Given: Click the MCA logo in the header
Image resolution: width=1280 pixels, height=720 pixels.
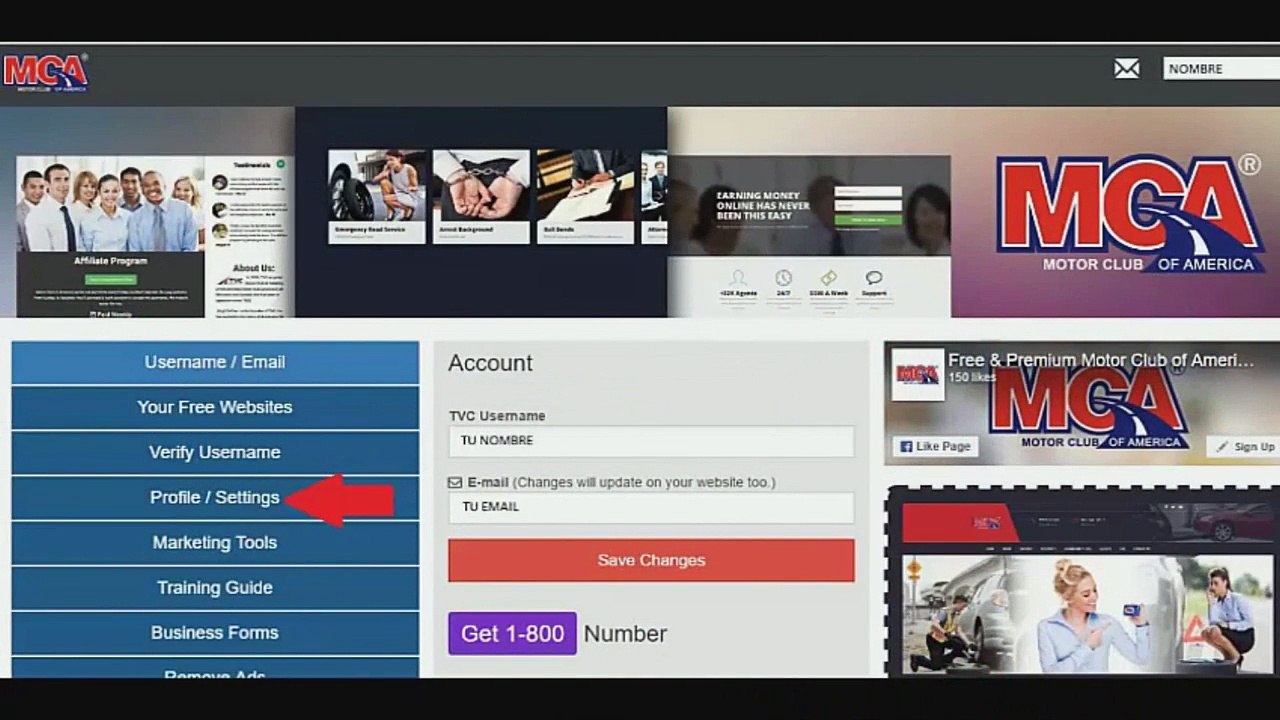Looking at the screenshot, I should (45, 73).
